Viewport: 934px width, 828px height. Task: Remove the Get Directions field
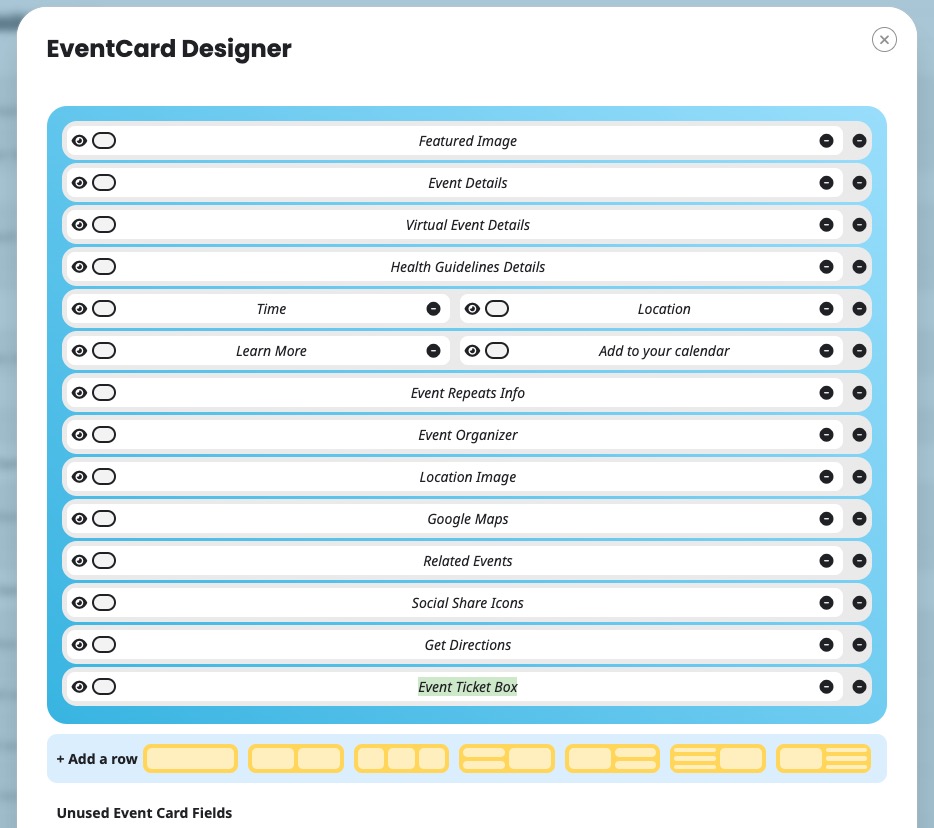click(x=826, y=645)
